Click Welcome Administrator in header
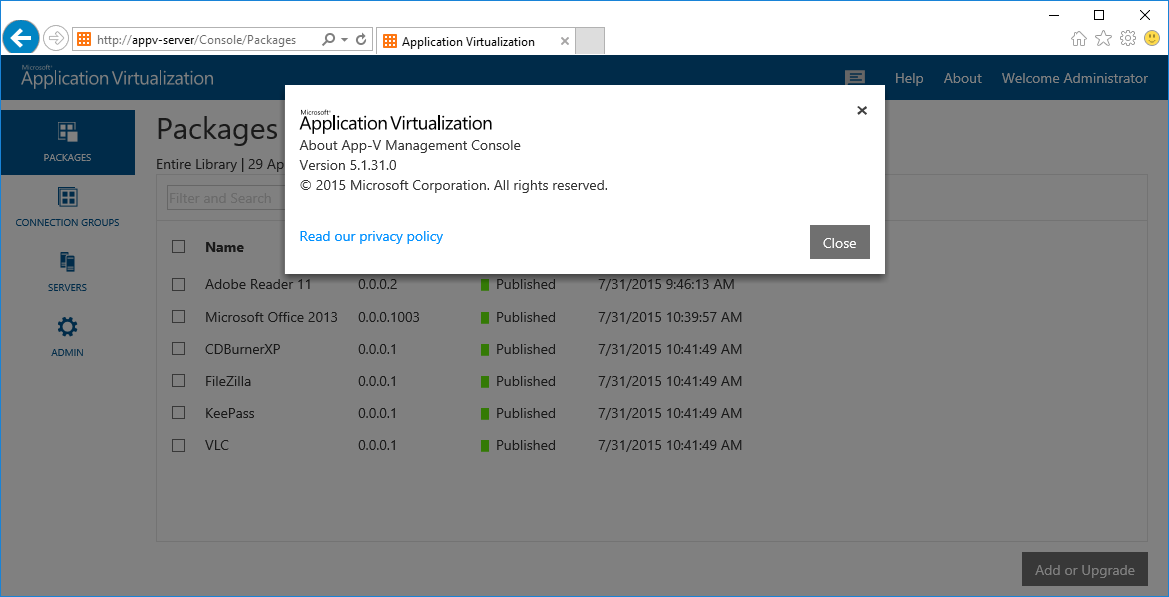1169x597 pixels. coord(1074,78)
